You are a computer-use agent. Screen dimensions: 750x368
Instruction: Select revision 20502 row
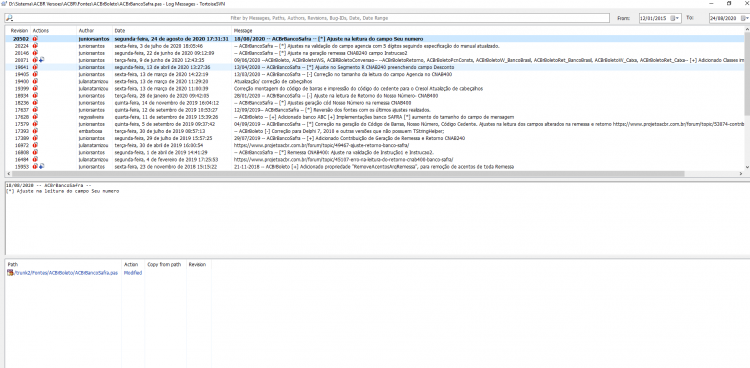click(x=375, y=39)
